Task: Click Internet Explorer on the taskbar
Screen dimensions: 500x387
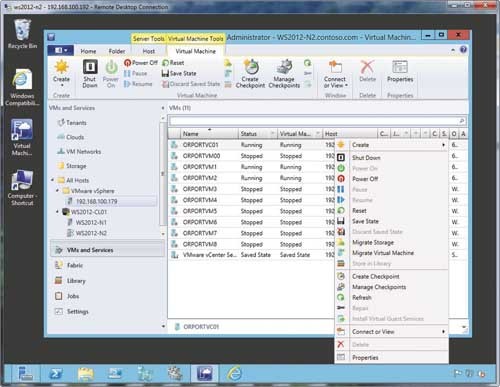Action: 234,373
